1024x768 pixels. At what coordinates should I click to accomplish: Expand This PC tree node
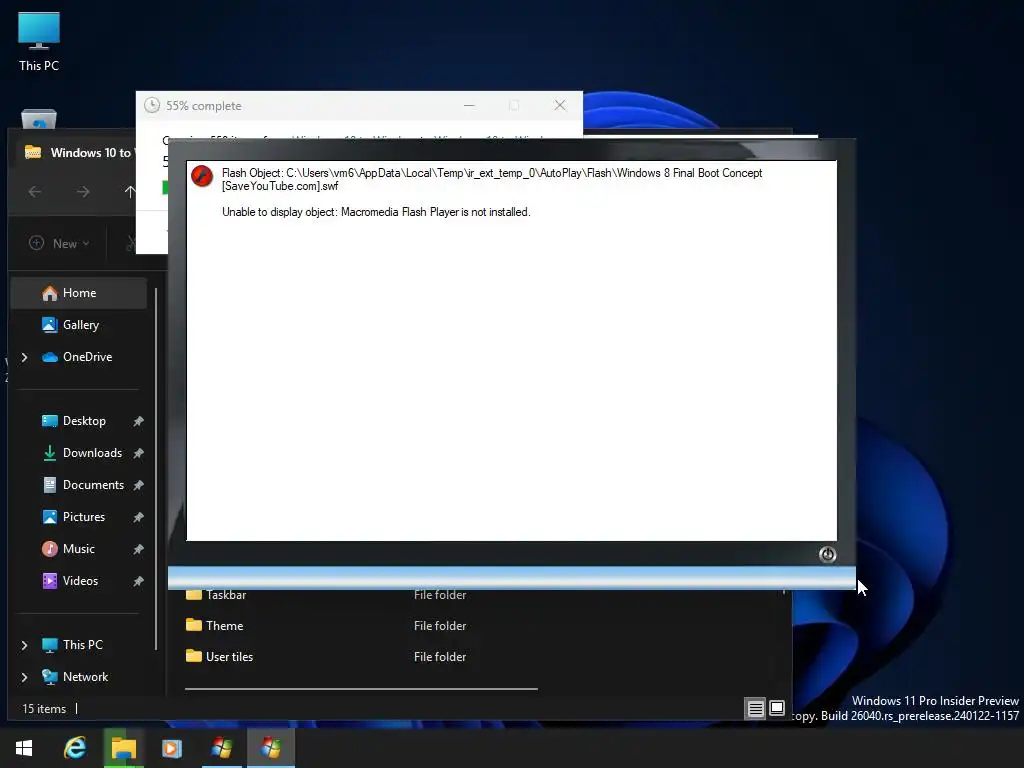pyautogui.click(x=24, y=645)
